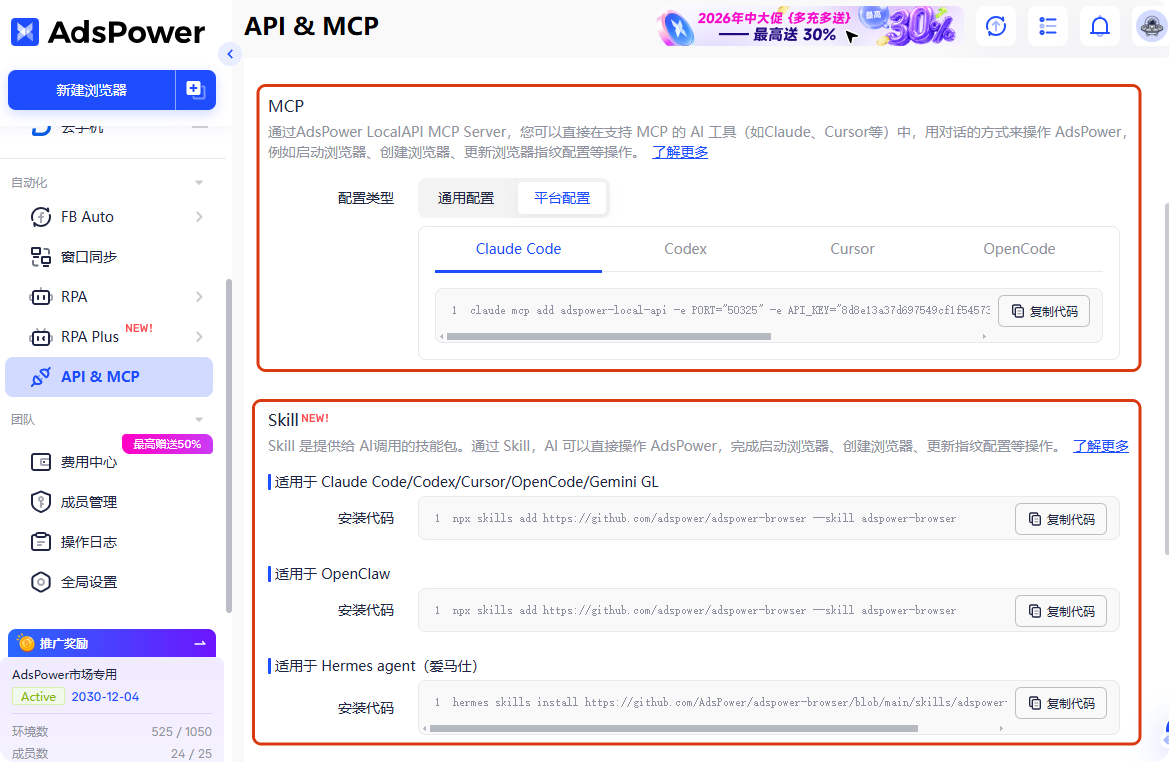Switch to the Claude Code tab

click(x=518, y=249)
